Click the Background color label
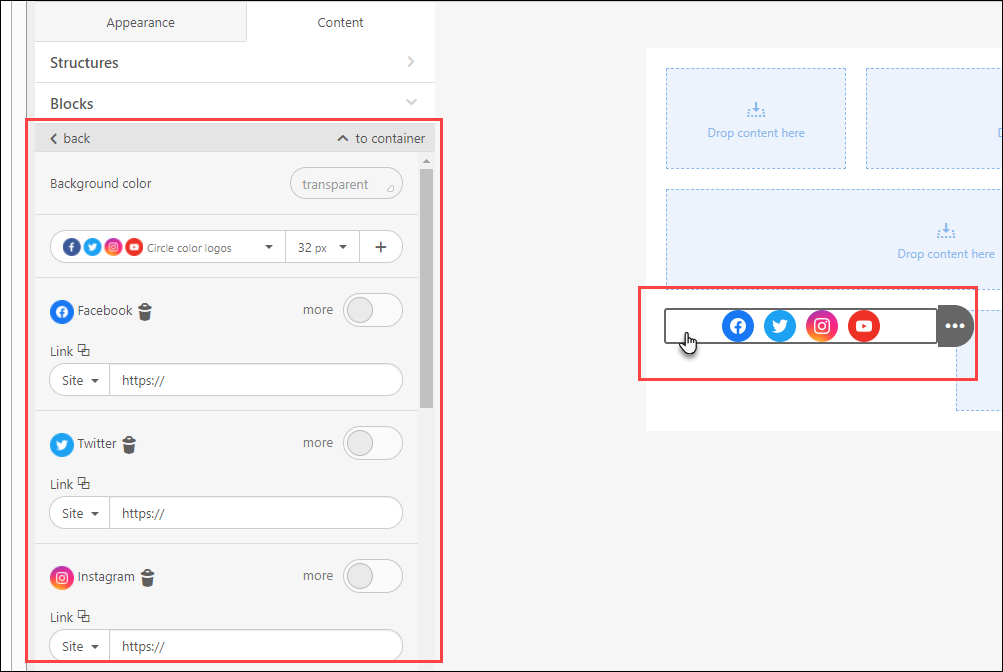This screenshot has width=1003, height=672. pos(101,184)
